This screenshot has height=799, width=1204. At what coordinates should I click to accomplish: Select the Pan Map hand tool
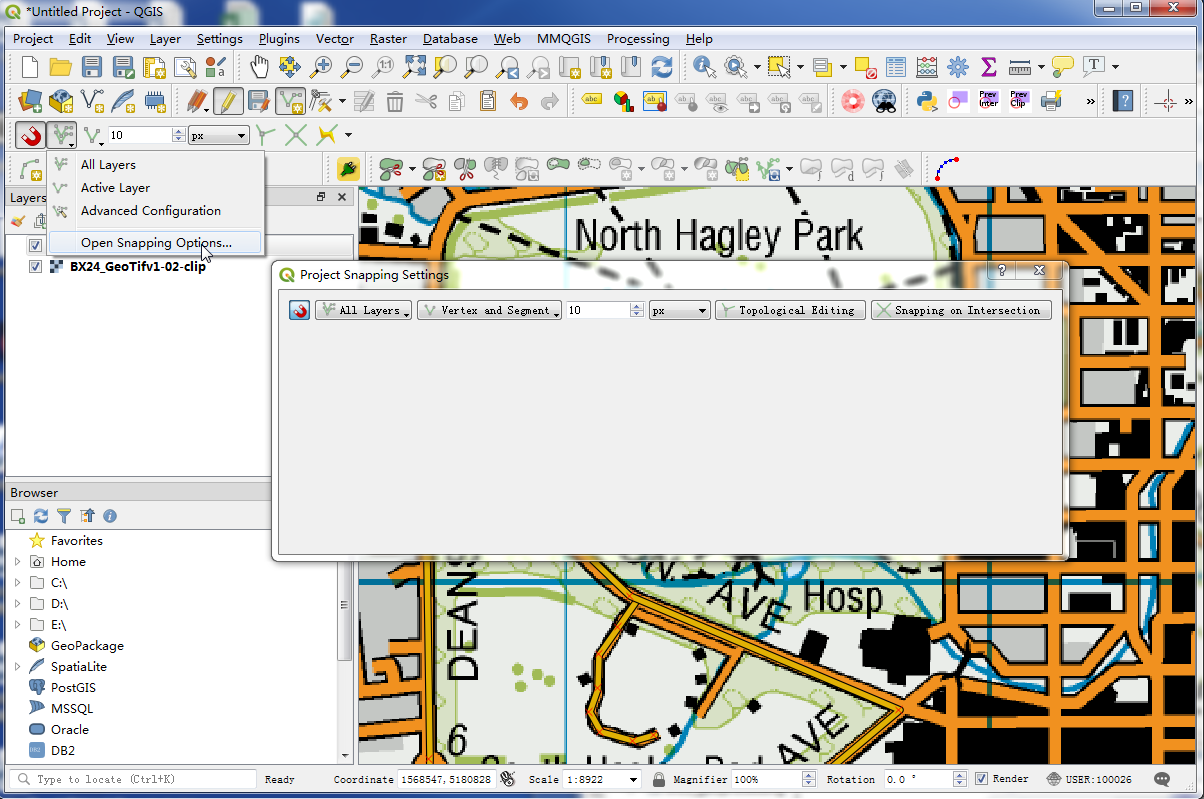(x=259, y=67)
